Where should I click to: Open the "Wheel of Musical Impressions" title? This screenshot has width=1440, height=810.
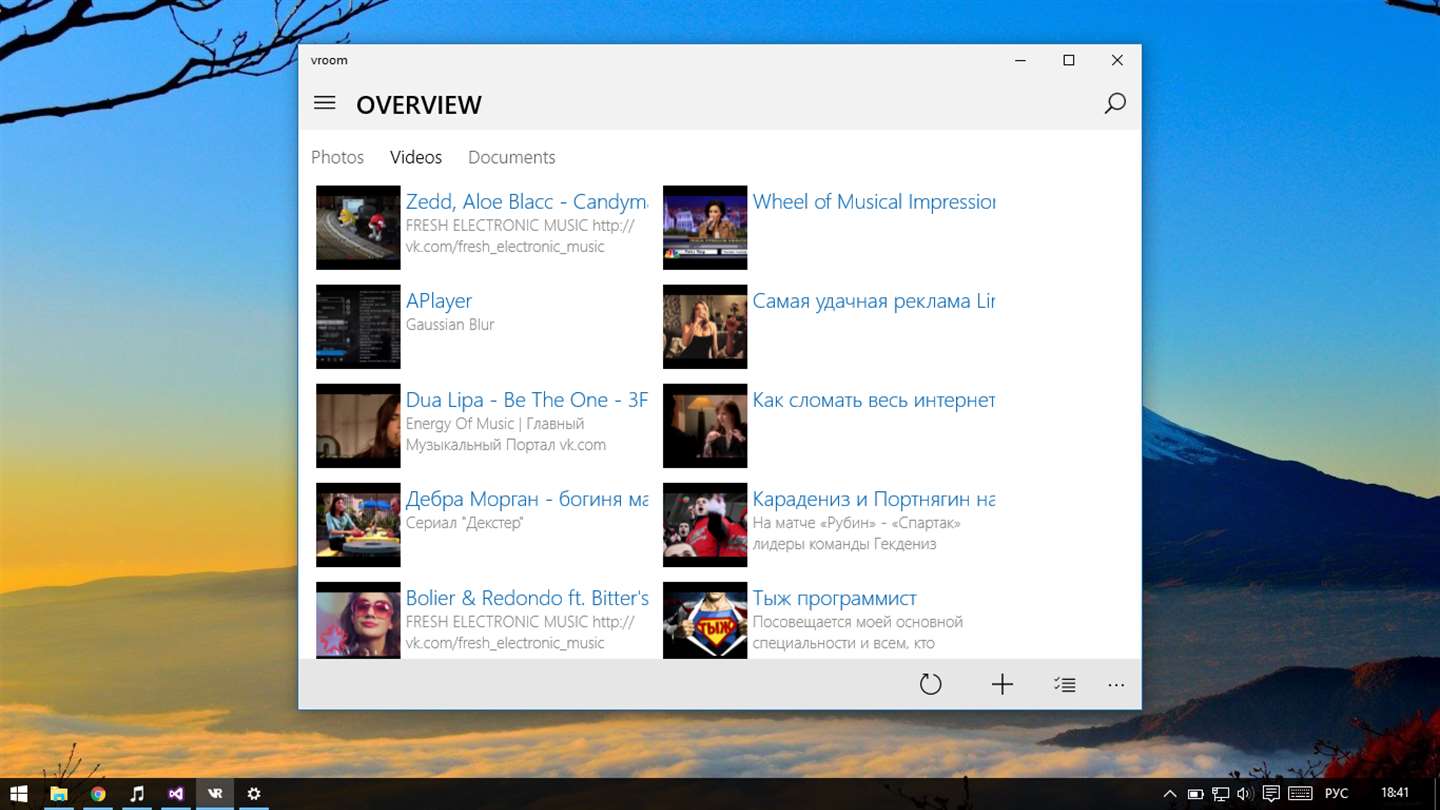click(x=873, y=202)
